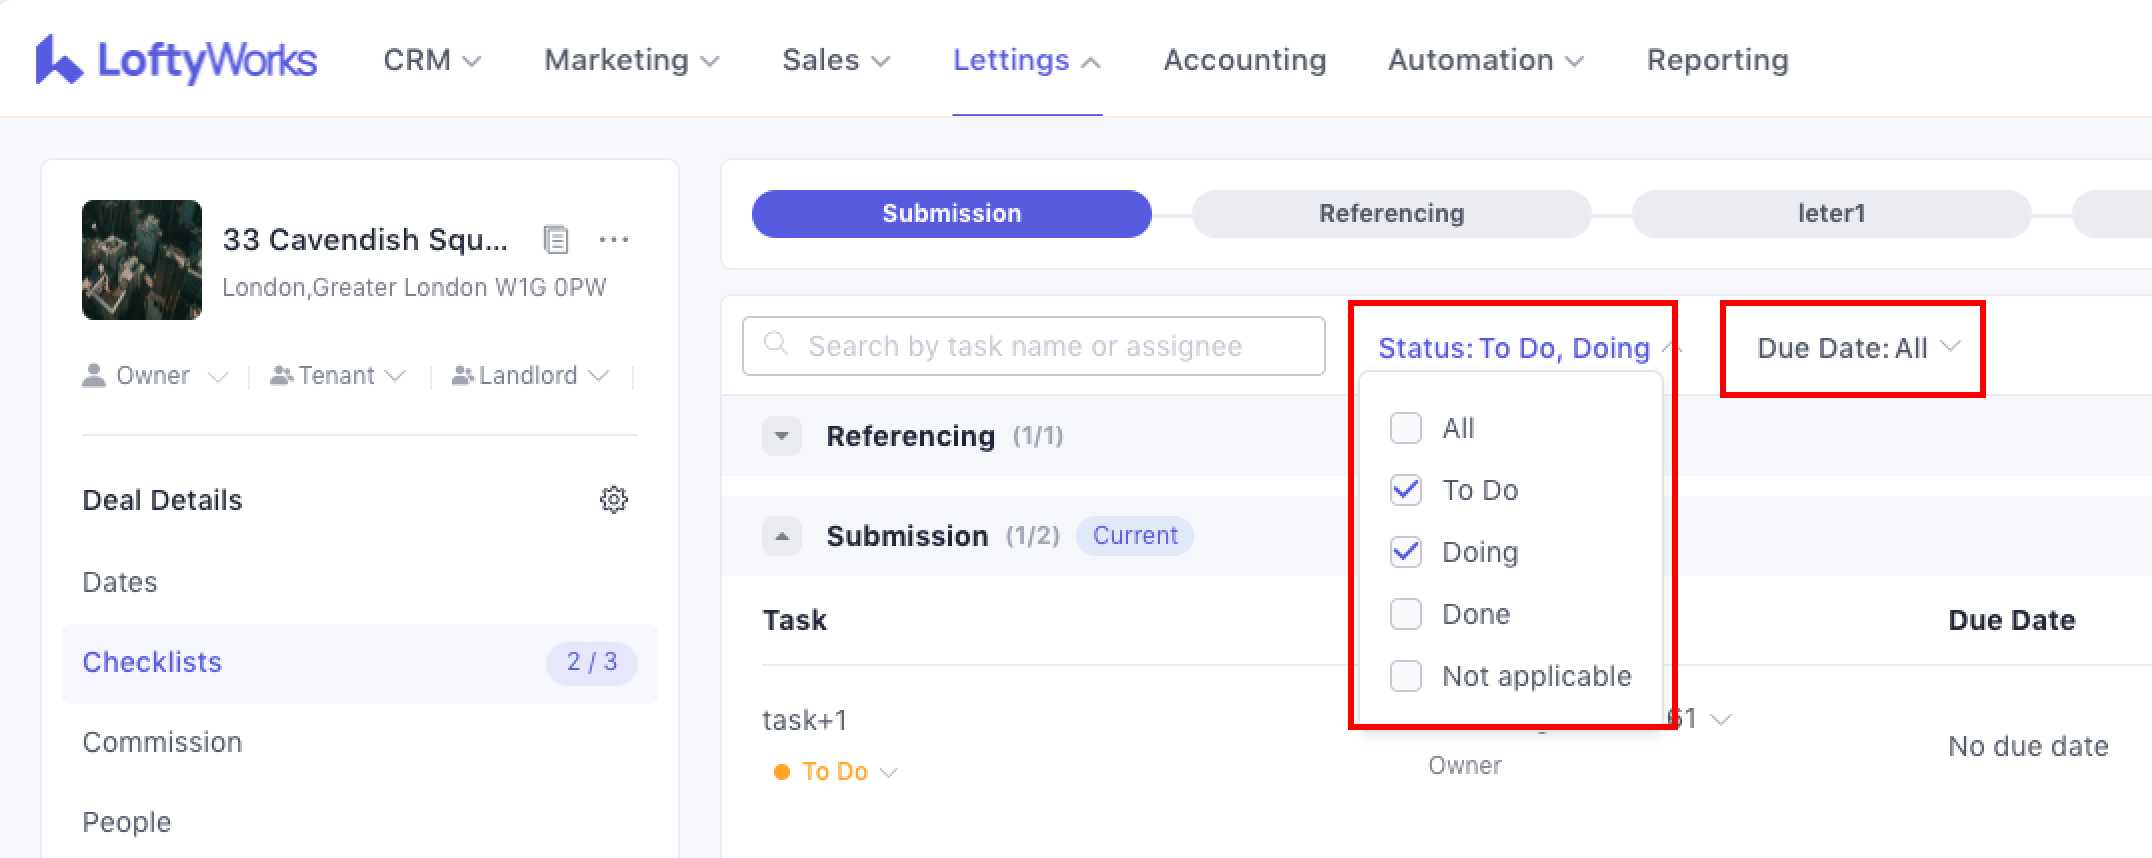Click the LoftyWorks logo
2152x858 pixels.
[176, 60]
